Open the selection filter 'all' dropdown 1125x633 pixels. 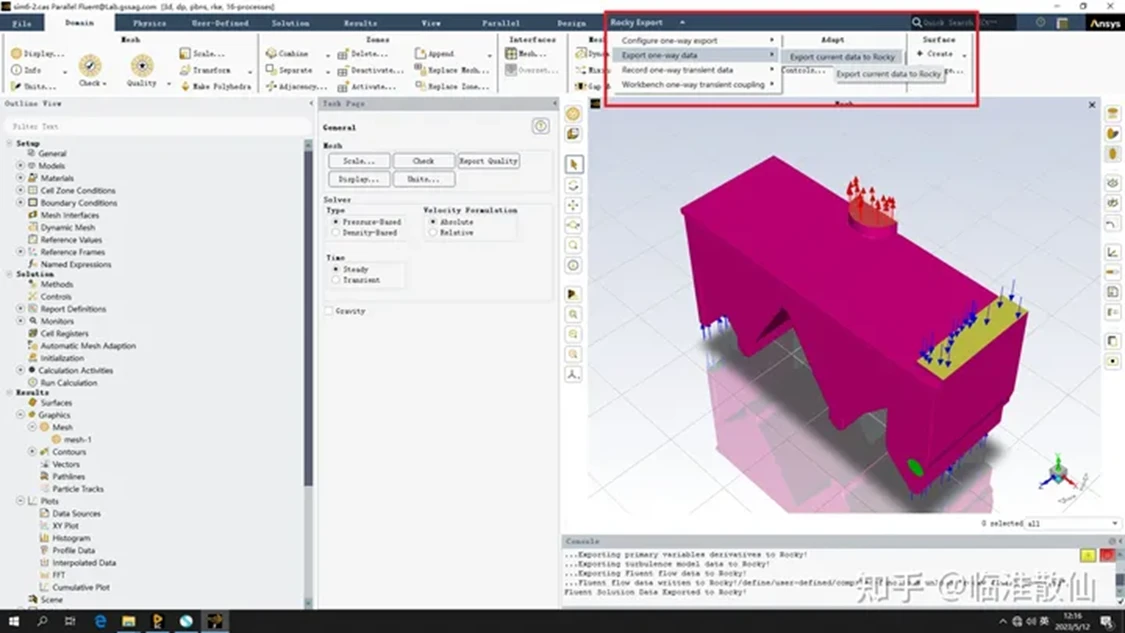[x=1073, y=523]
